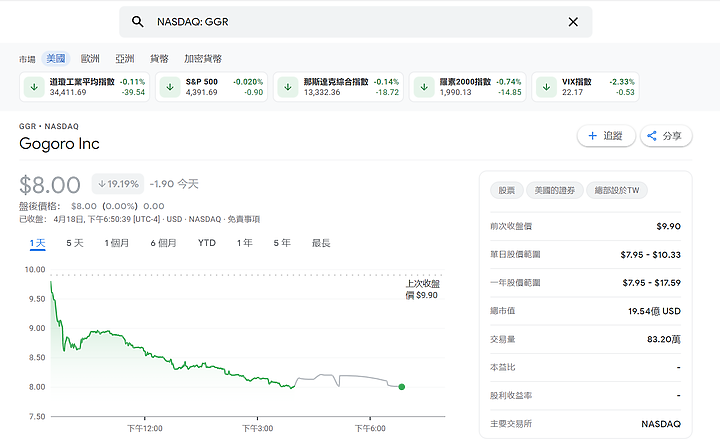Click the $8.00 current price

click(x=50, y=185)
